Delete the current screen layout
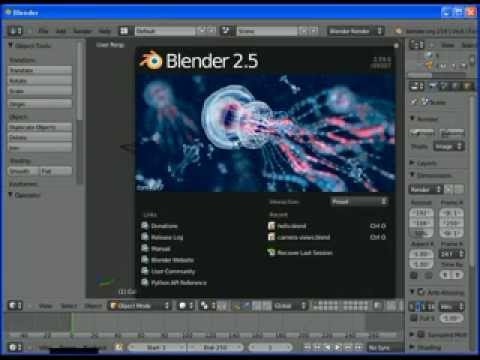 pyautogui.click(x=212, y=31)
